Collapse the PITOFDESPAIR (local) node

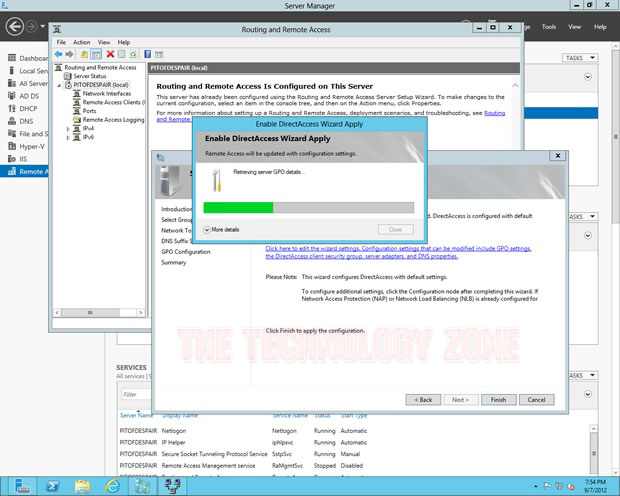pyautogui.click(x=59, y=85)
